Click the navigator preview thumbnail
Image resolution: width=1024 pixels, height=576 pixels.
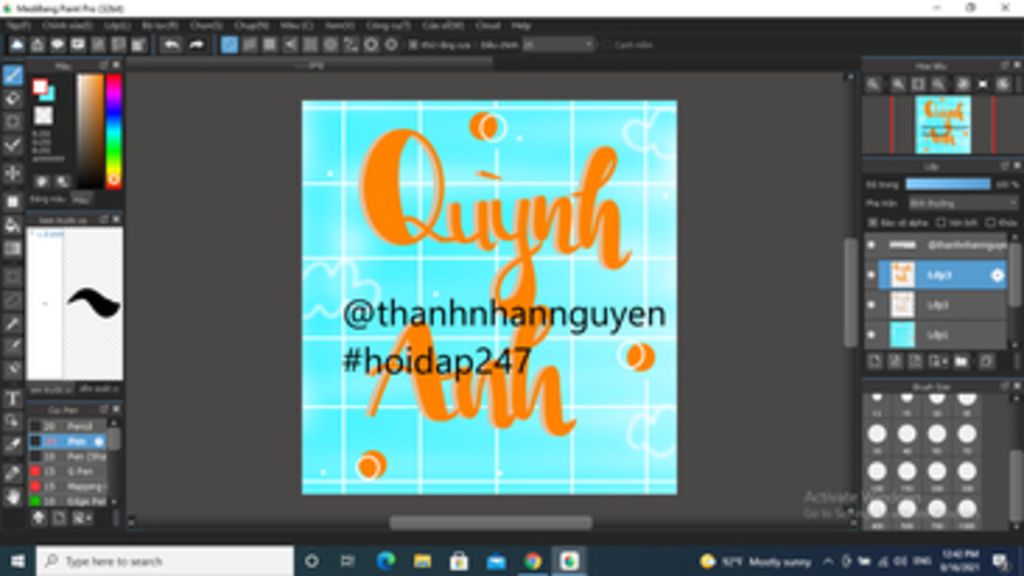click(943, 125)
